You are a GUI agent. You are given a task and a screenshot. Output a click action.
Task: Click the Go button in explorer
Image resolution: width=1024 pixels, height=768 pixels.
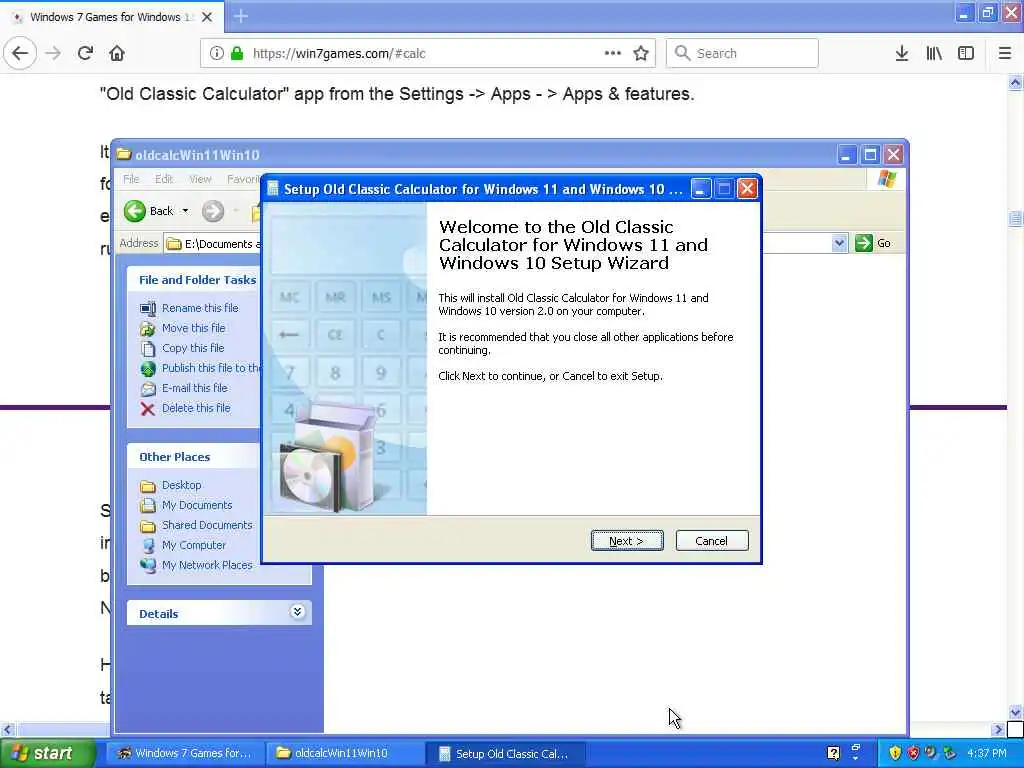(873, 244)
